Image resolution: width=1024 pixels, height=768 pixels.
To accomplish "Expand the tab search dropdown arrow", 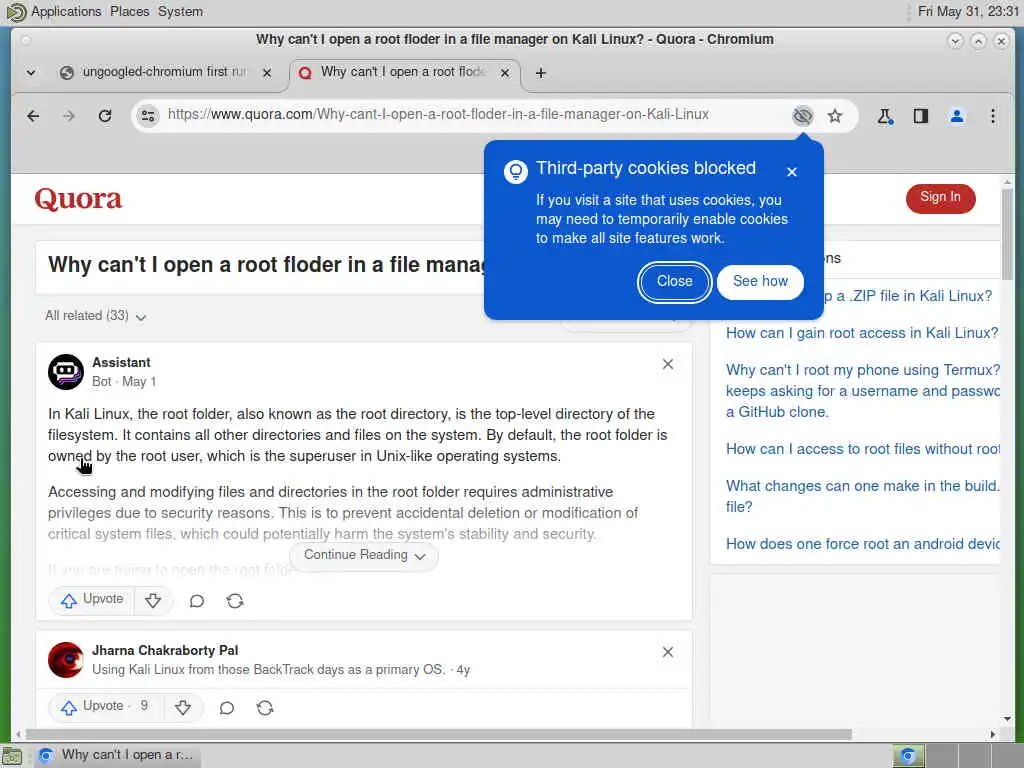I will (x=31, y=73).
